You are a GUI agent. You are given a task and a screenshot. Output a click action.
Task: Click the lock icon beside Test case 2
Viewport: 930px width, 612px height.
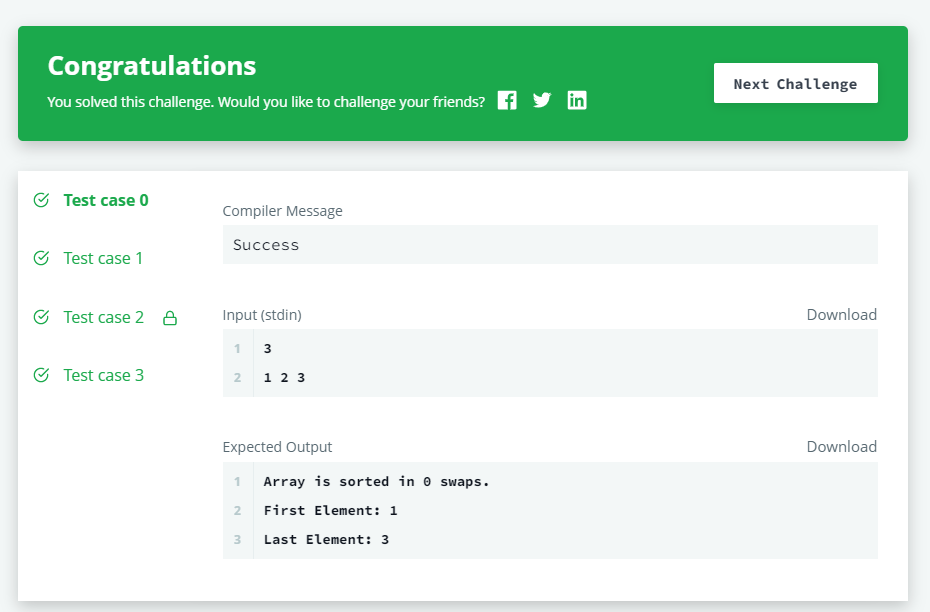[x=170, y=318]
